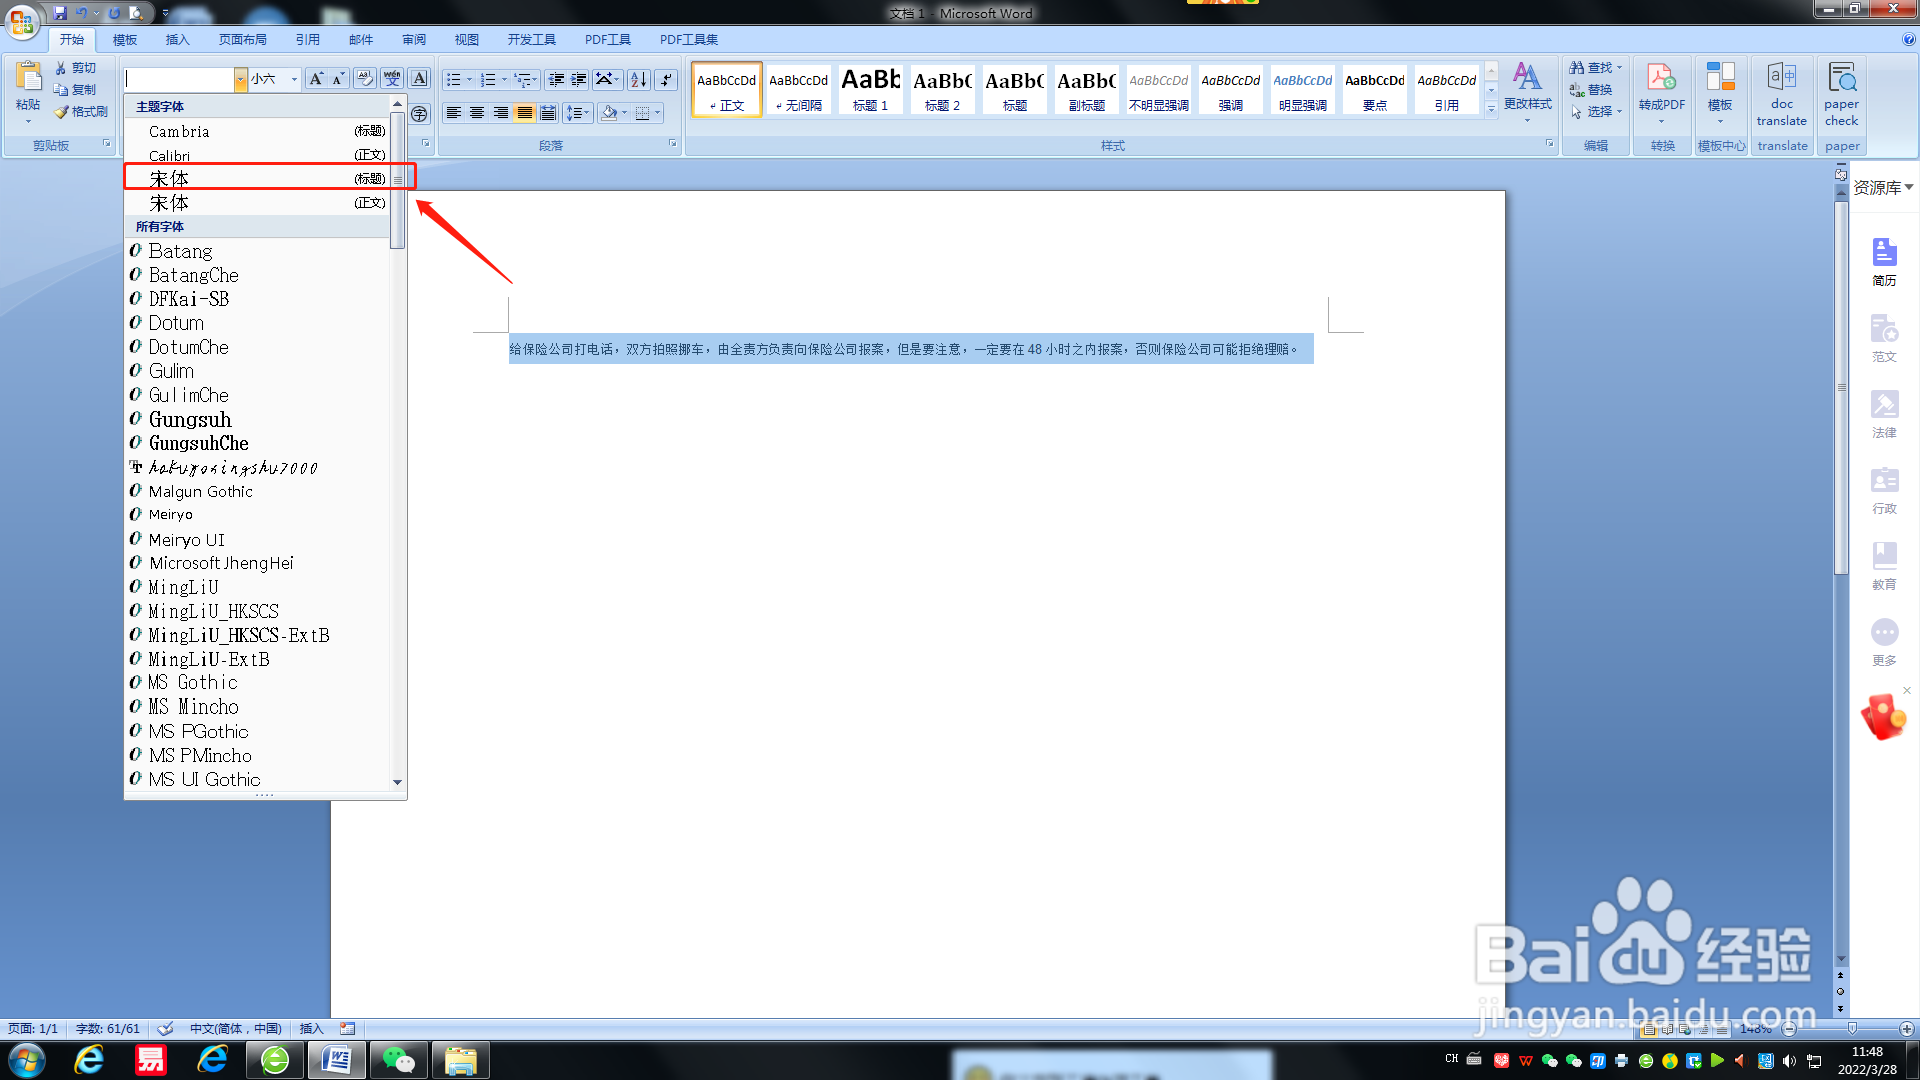Click the zoom out minus button
The height and width of the screenshot is (1080, 1920).
pyautogui.click(x=1790, y=1029)
